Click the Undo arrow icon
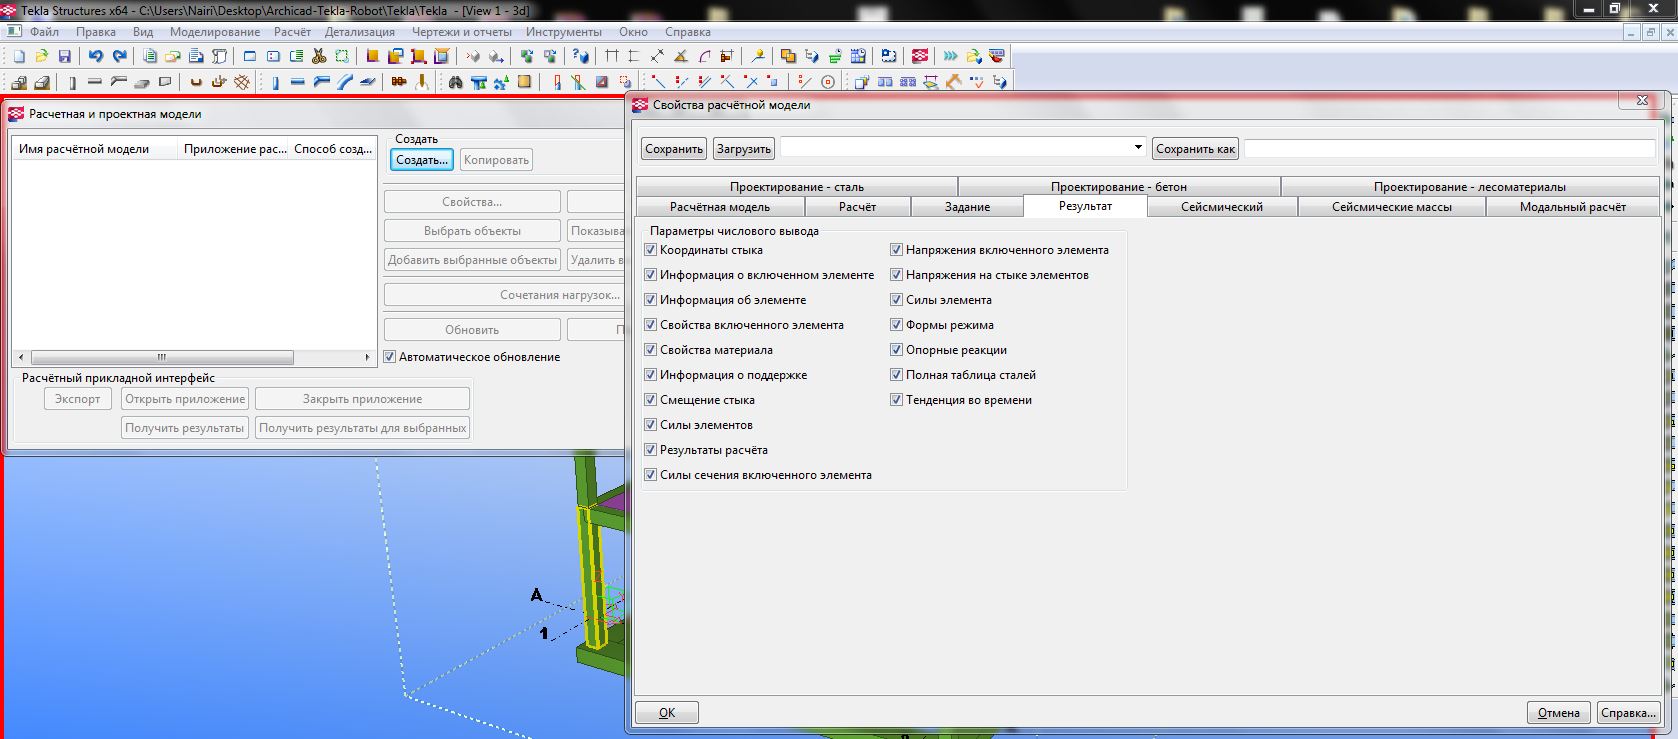The width and height of the screenshot is (1678, 739). (x=95, y=57)
